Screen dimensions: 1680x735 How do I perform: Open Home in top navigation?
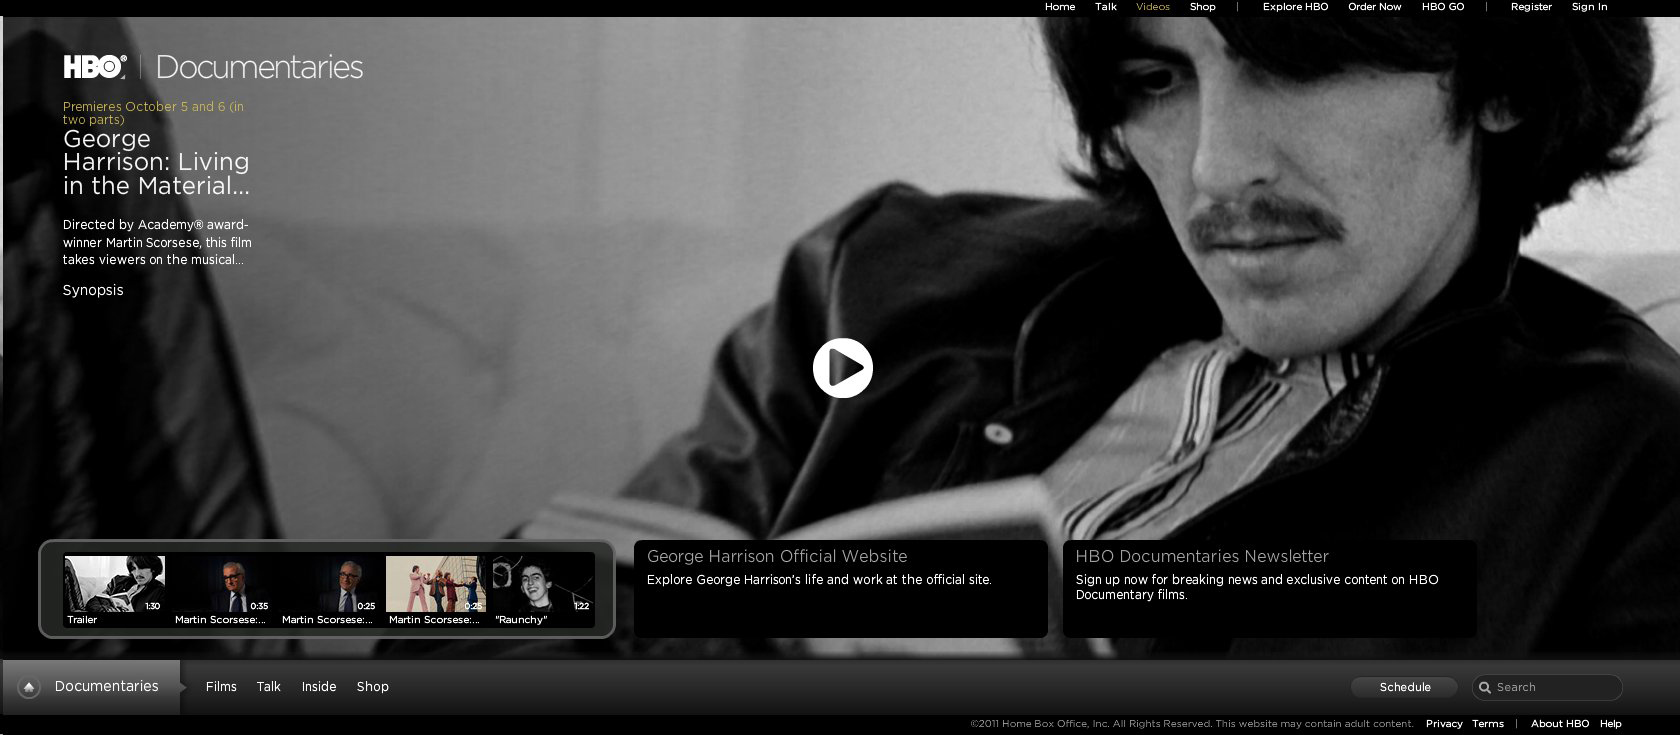tap(1060, 7)
